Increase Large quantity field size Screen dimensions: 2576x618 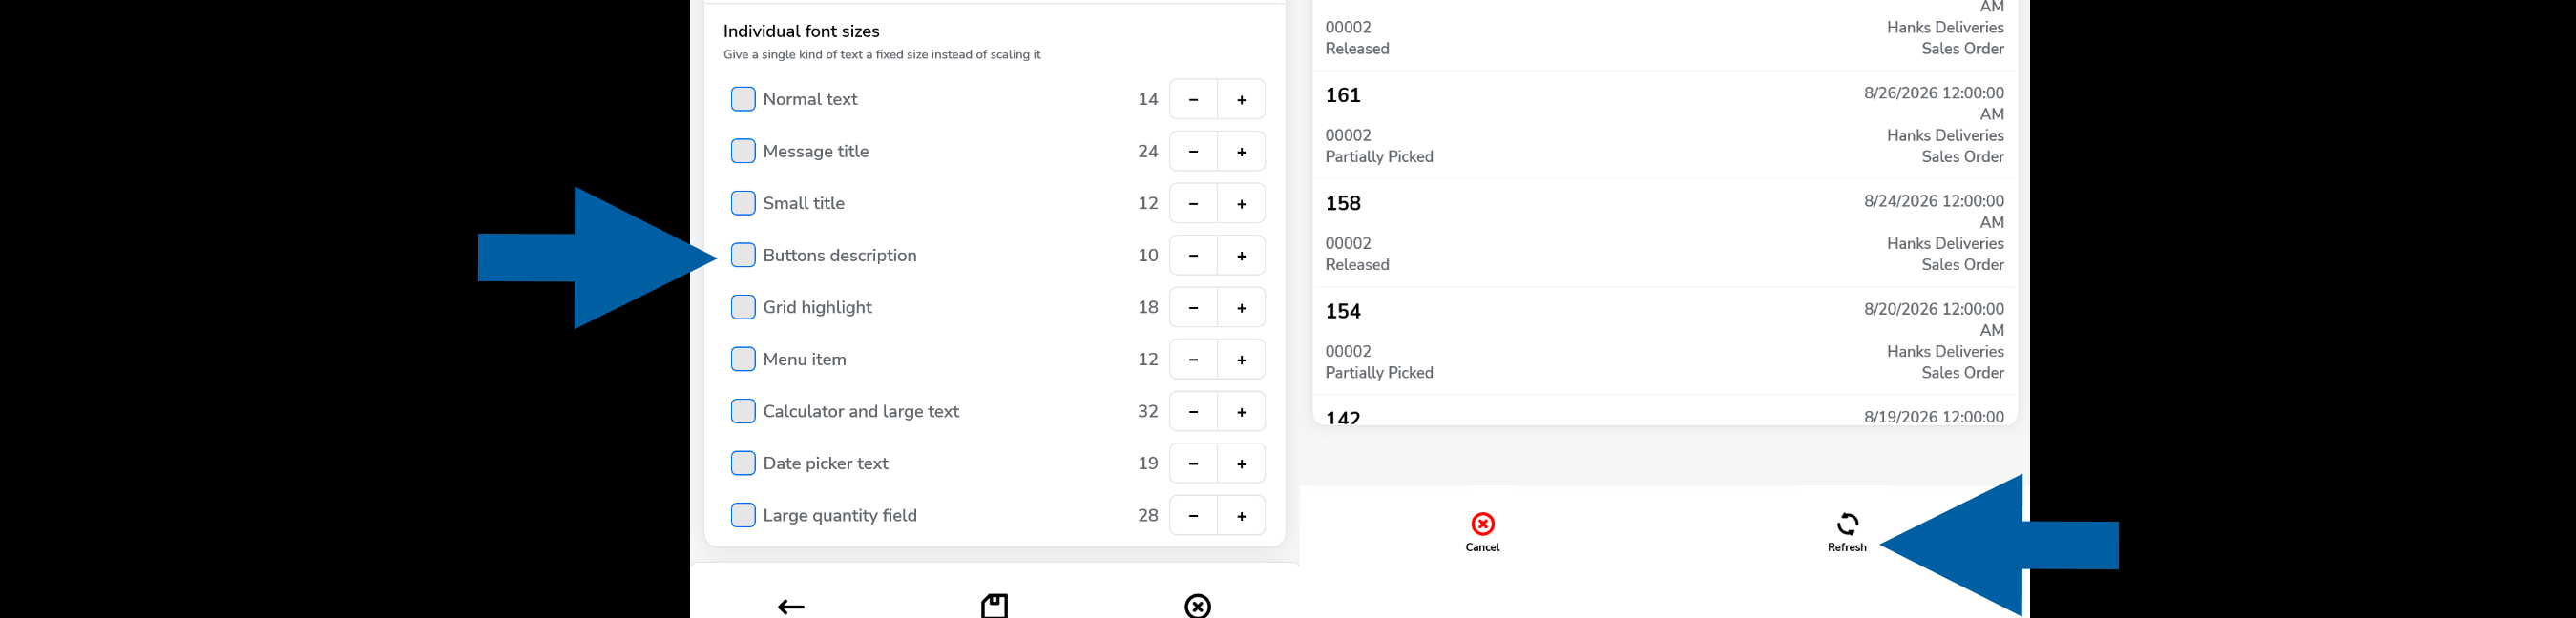point(1242,515)
